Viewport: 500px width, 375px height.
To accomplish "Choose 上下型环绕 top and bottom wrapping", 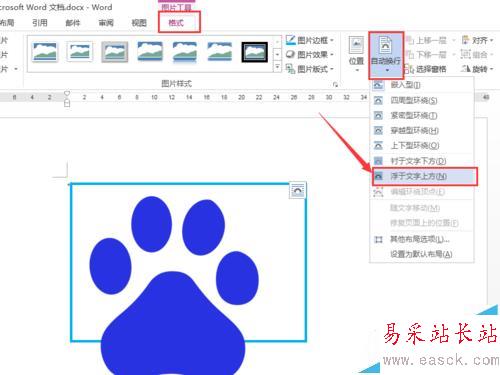I will [x=422, y=146].
